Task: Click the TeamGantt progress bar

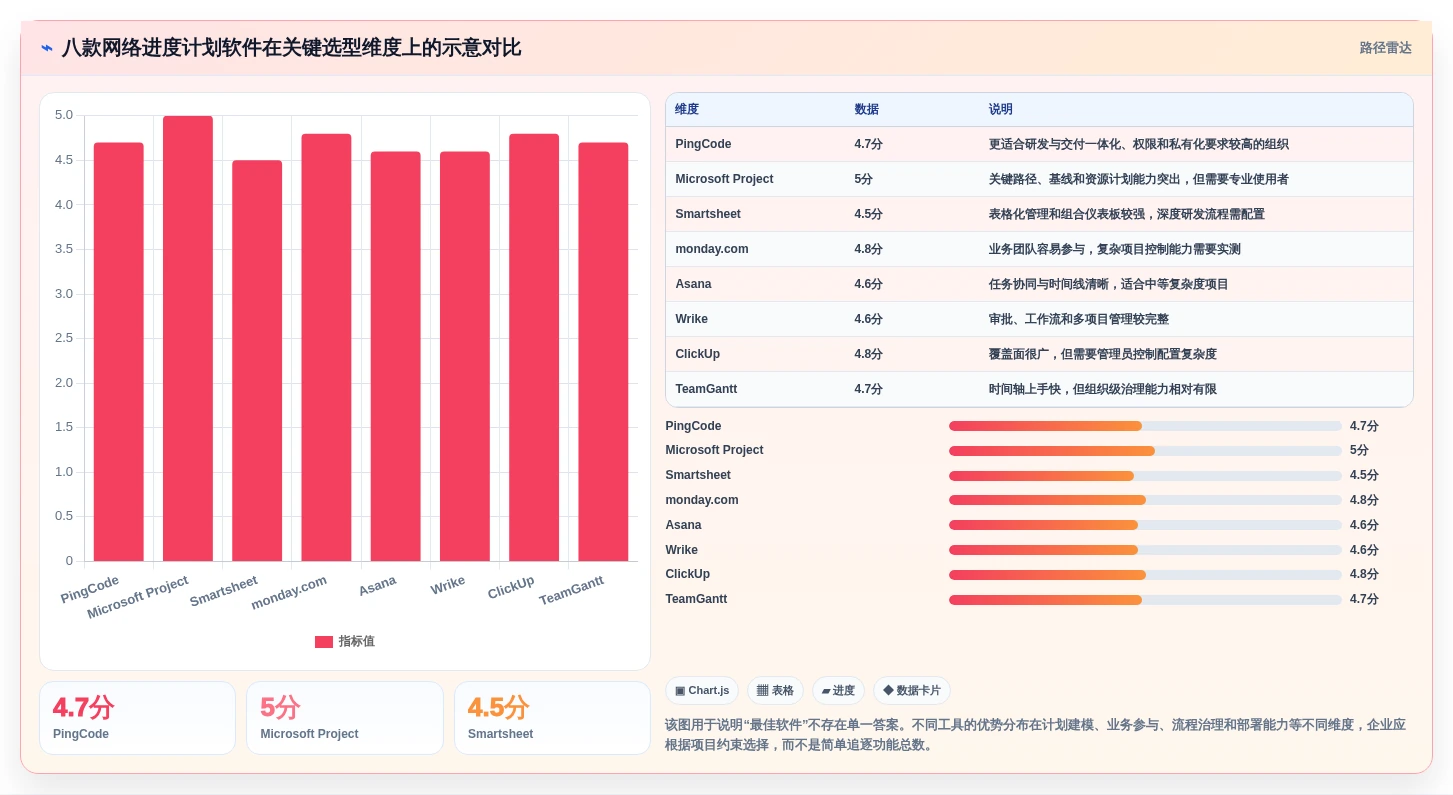Action: point(1145,600)
